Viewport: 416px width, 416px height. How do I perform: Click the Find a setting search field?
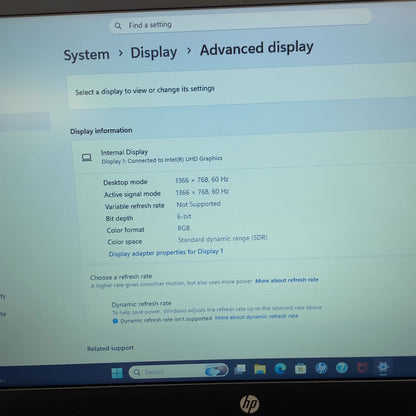tap(240, 21)
